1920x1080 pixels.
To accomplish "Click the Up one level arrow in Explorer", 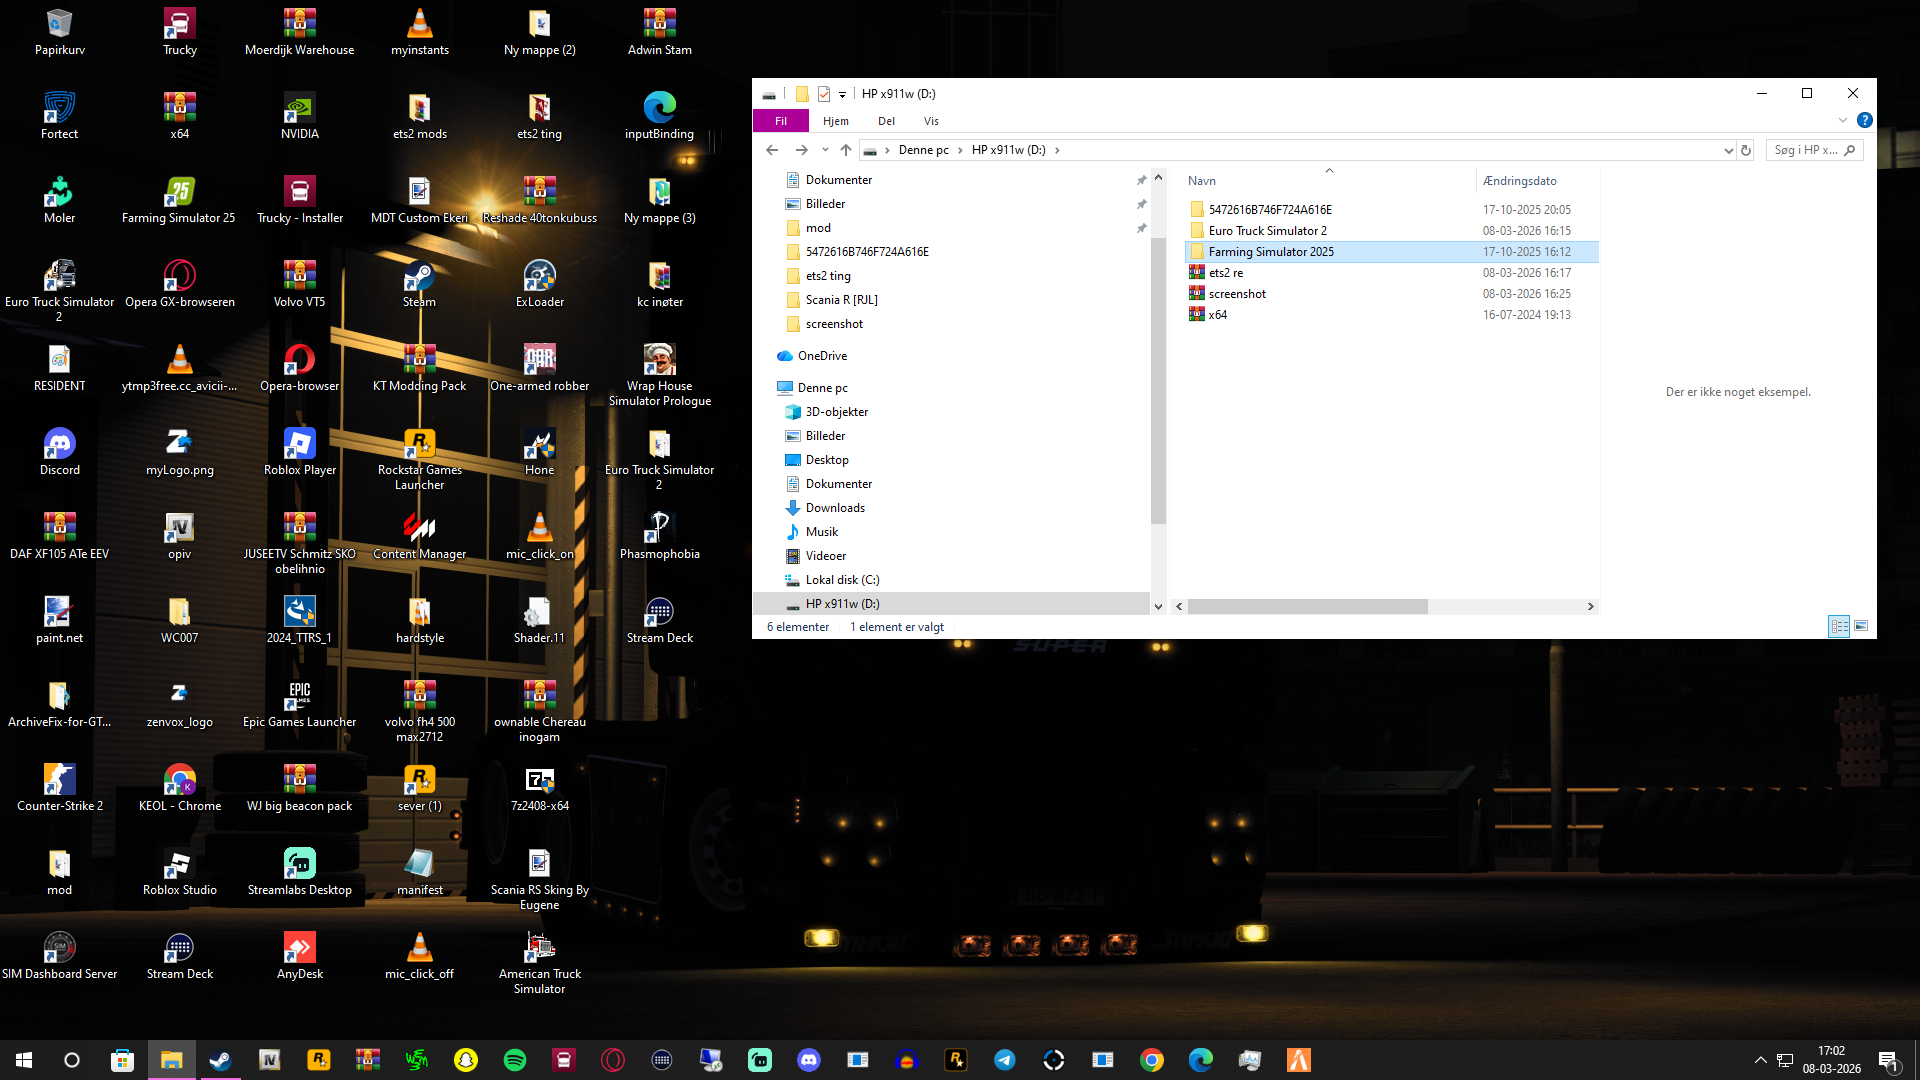I will 846,150.
